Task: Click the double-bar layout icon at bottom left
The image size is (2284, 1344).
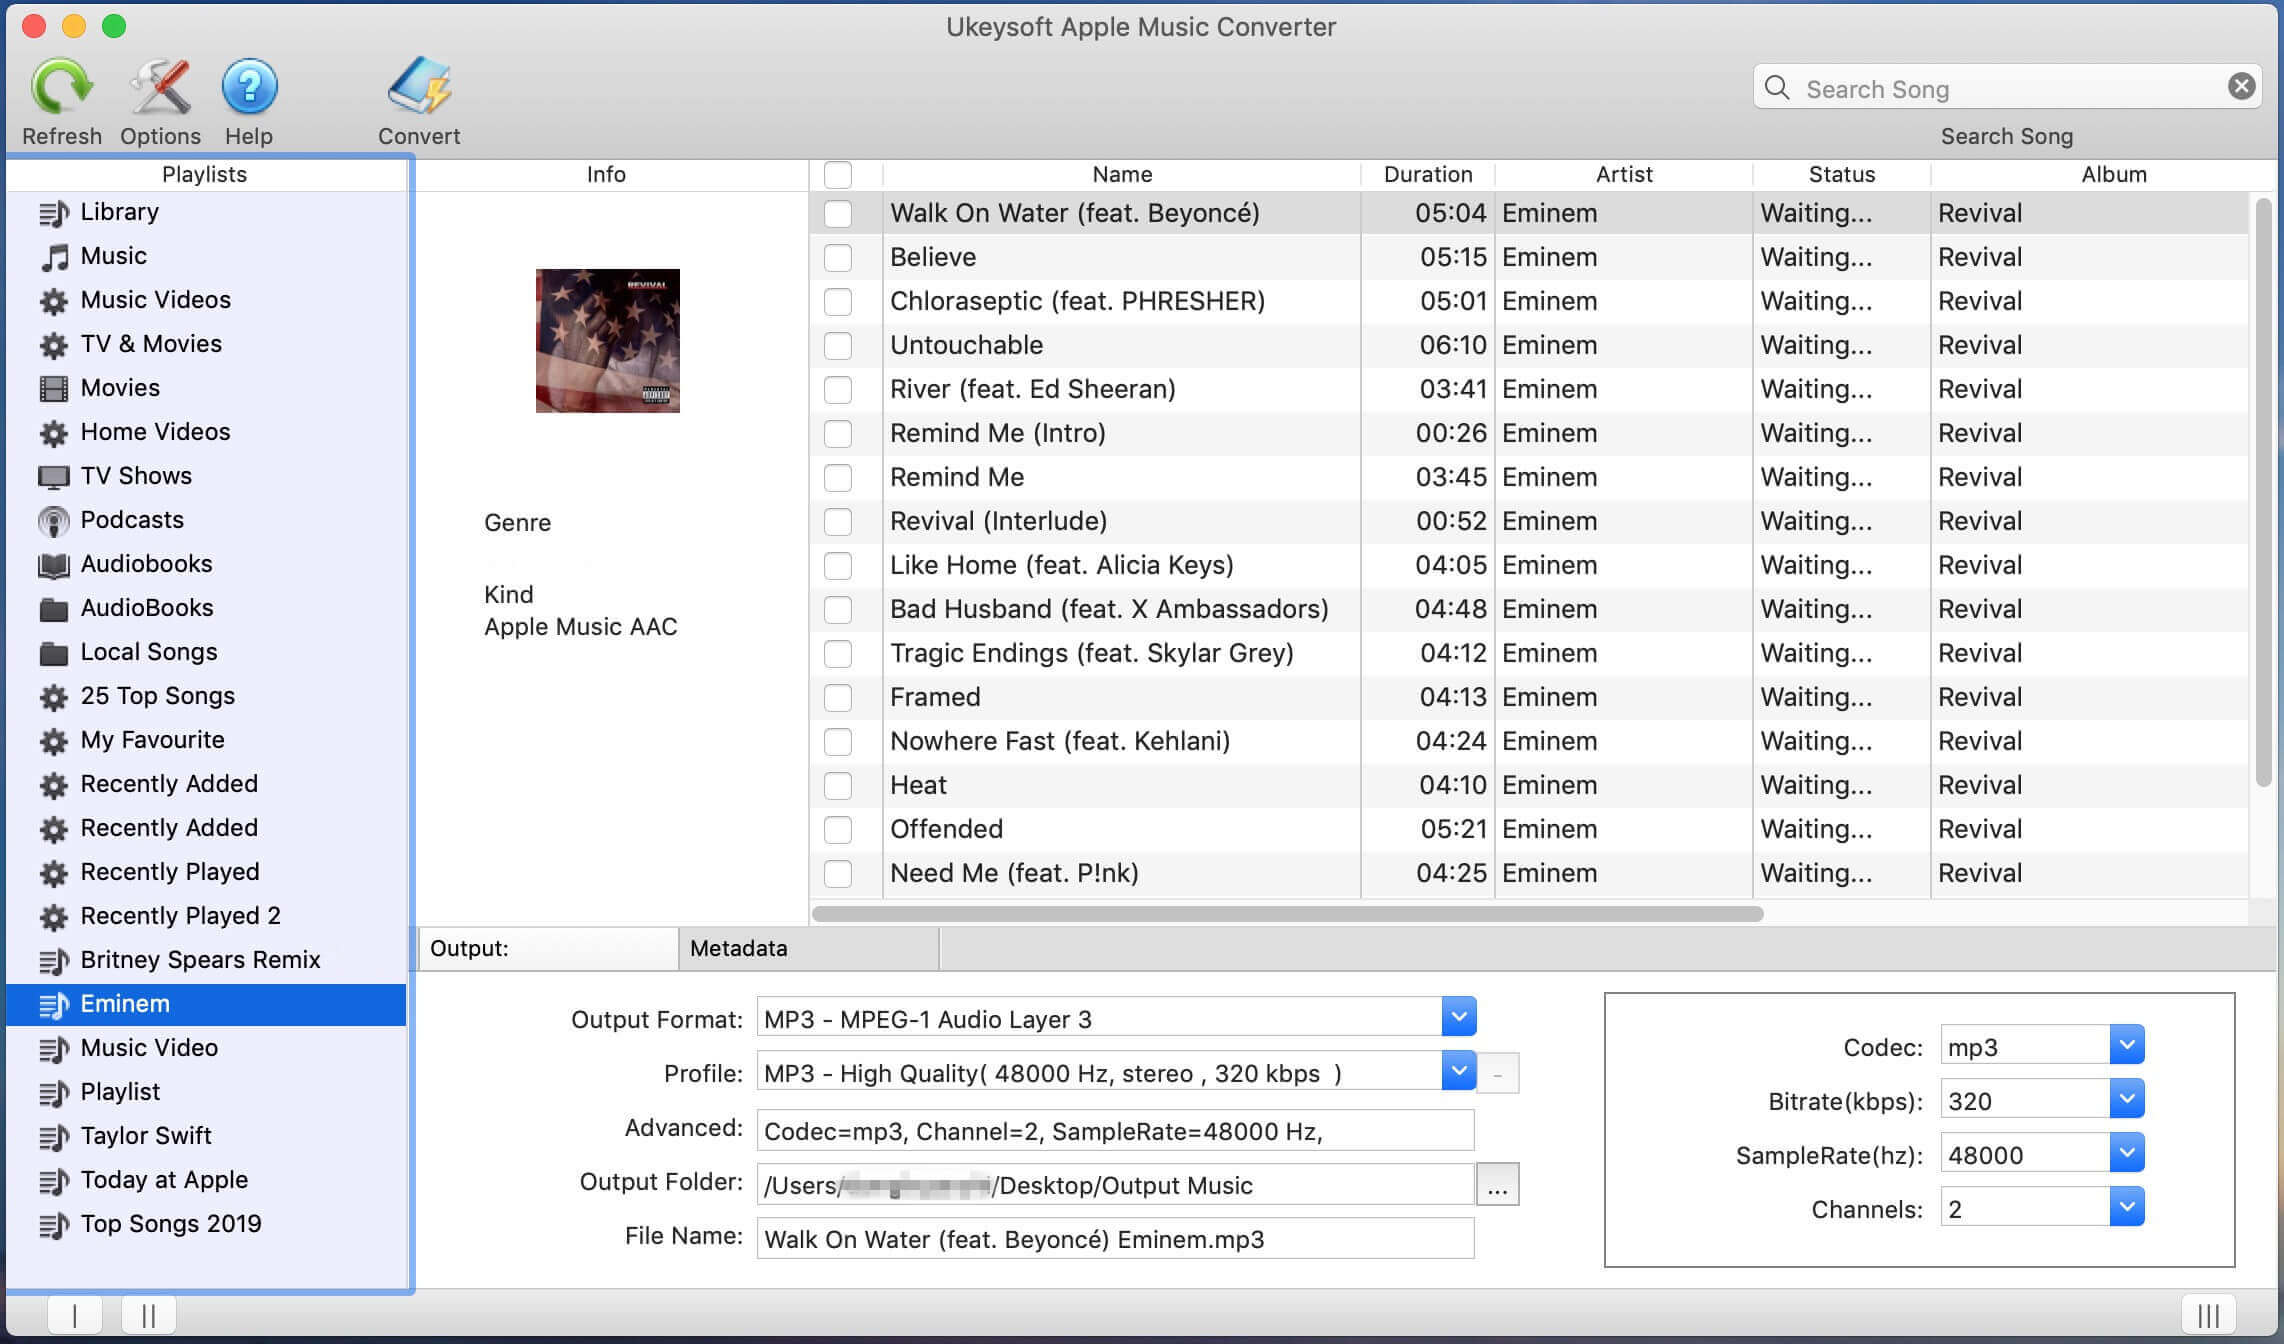Action: tap(149, 1314)
